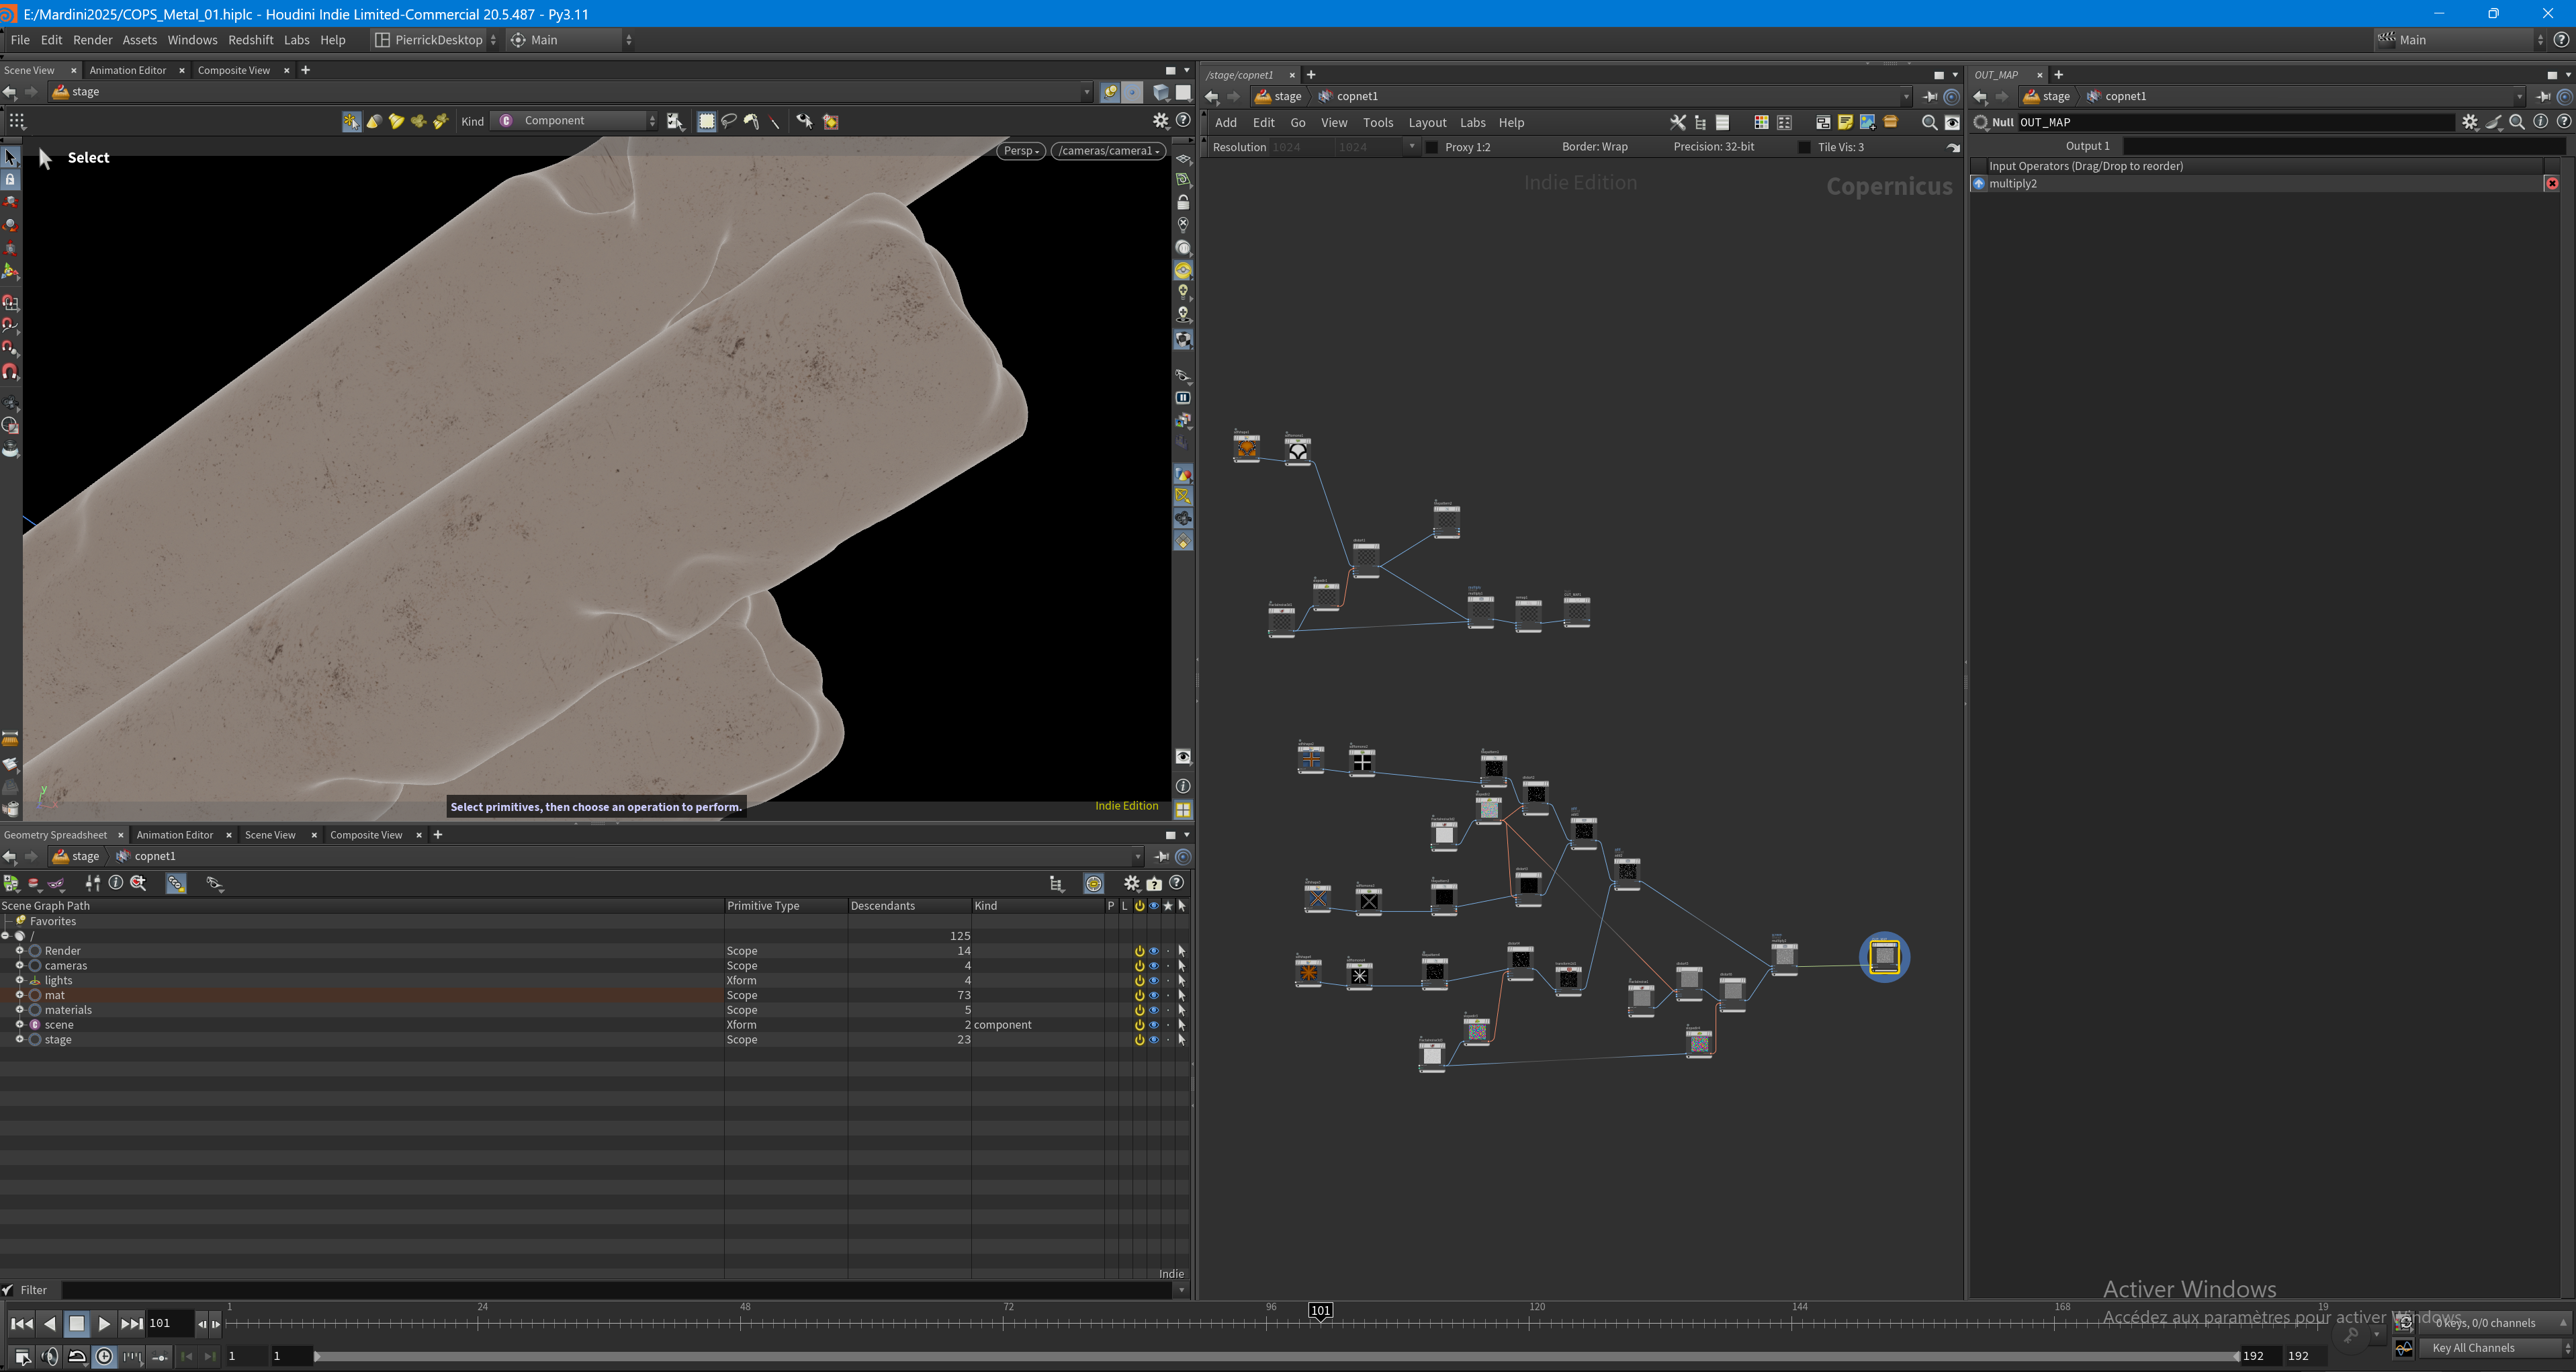The image size is (2576, 1372).
Task: Click the color palette icon in network toolbar
Action: 1761,122
